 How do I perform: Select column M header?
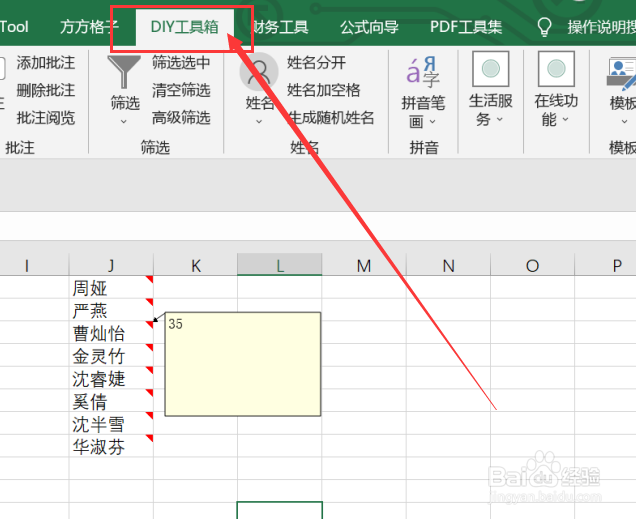coord(364,266)
